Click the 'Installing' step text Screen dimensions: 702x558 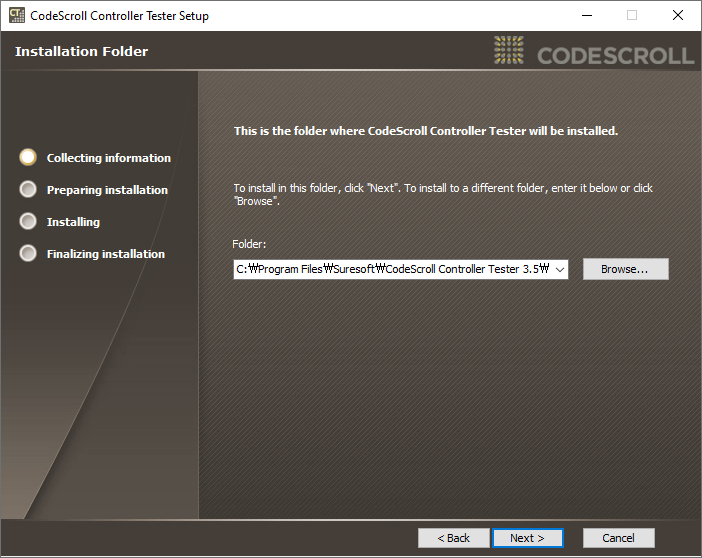[73, 222]
